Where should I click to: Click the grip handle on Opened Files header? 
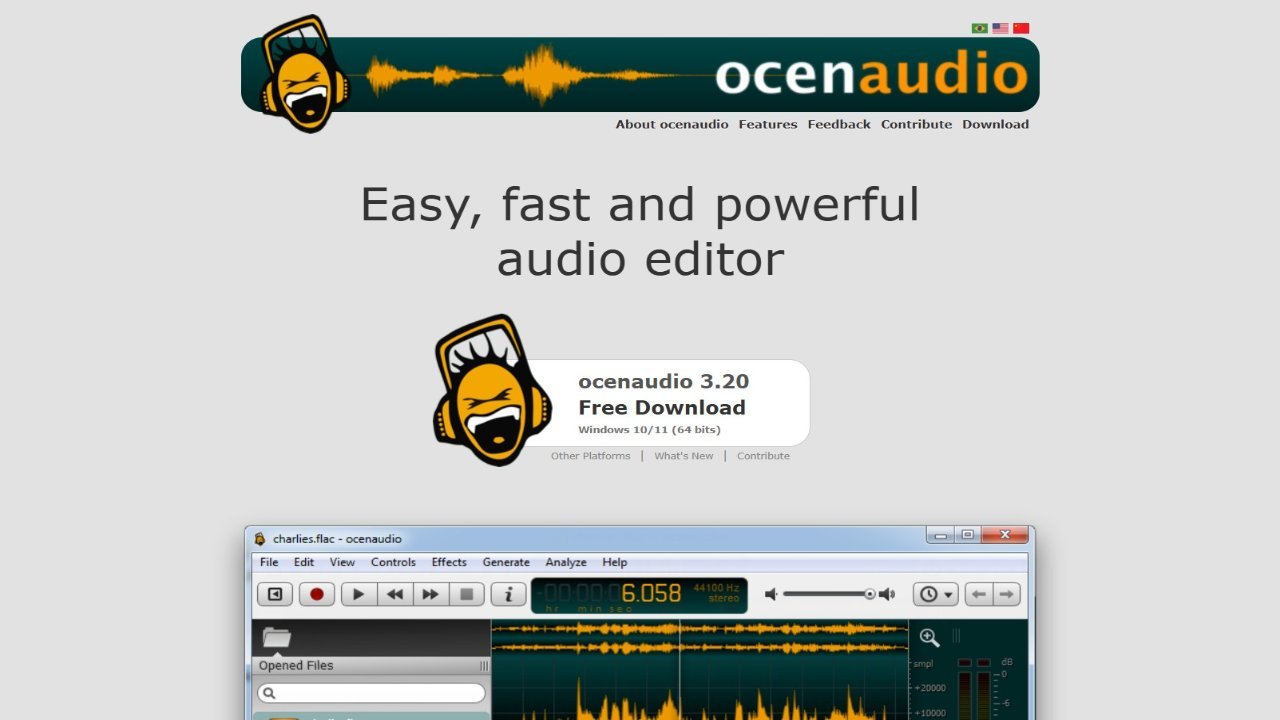tap(484, 666)
